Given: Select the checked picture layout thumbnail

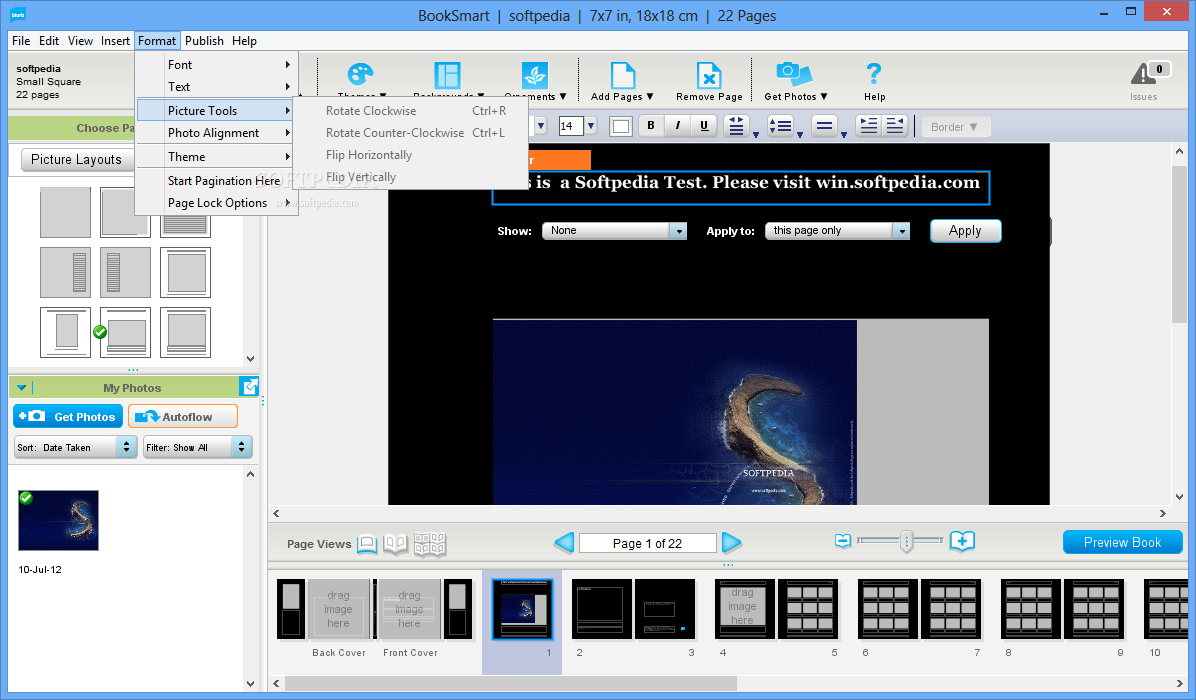Looking at the screenshot, I should click(125, 332).
